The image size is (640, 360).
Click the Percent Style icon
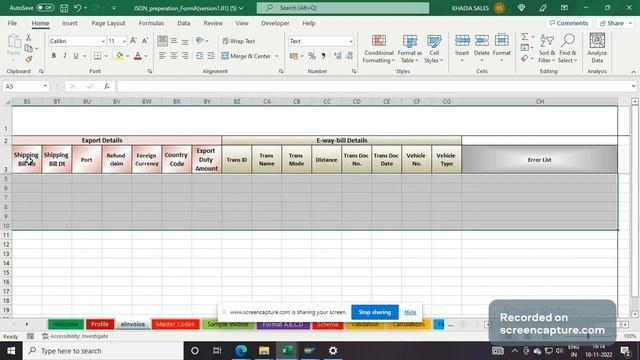(312, 56)
